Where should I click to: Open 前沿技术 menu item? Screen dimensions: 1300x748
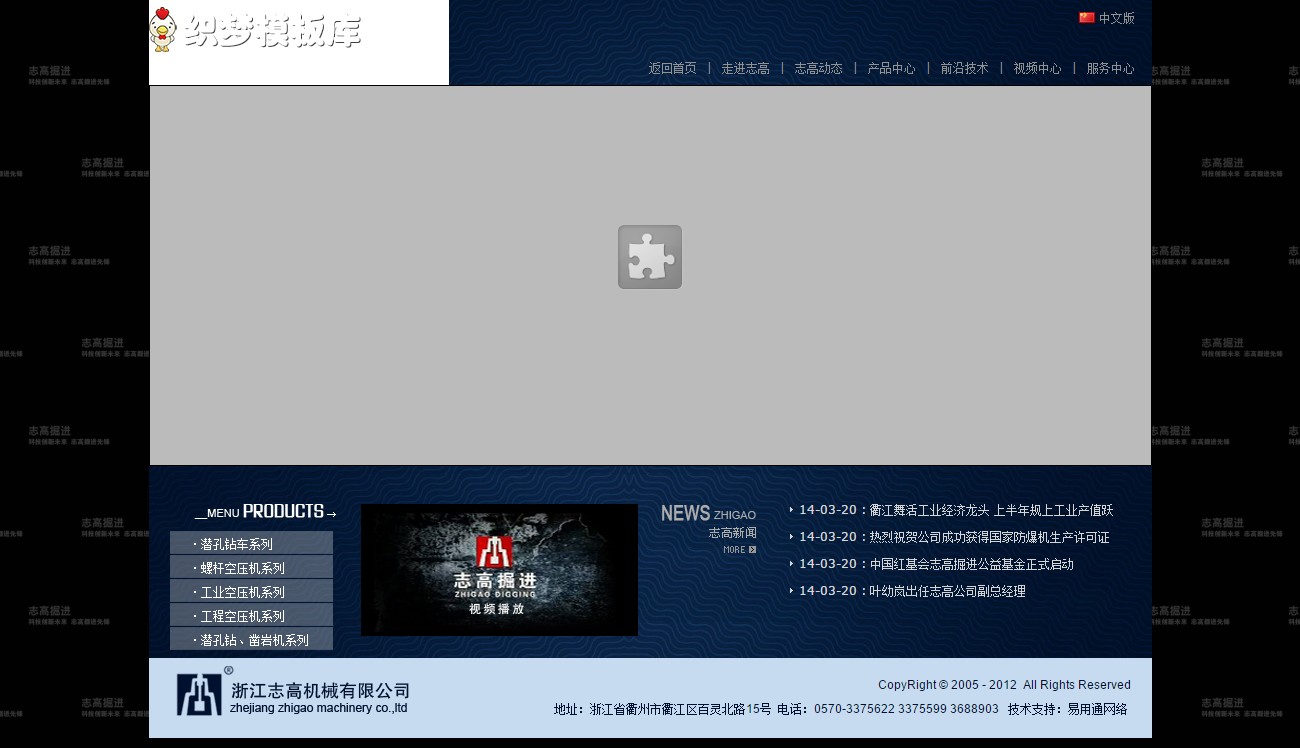pyautogui.click(x=964, y=69)
